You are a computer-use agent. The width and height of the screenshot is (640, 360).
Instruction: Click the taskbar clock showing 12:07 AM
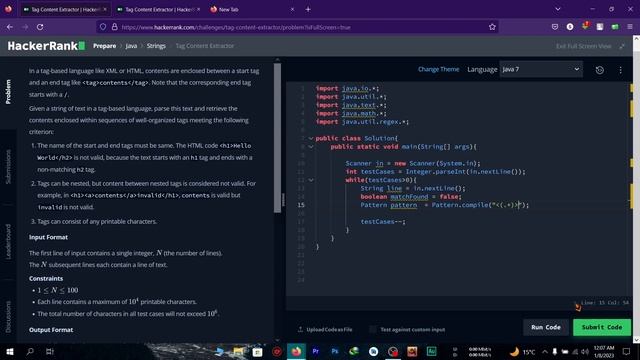(604, 351)
